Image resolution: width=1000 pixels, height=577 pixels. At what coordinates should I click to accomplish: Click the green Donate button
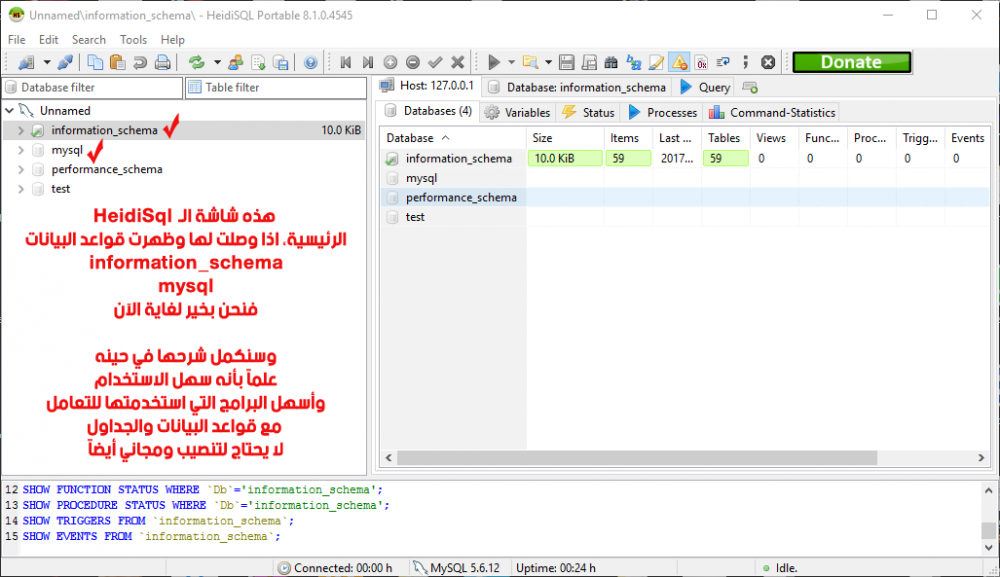click(851, 62)
